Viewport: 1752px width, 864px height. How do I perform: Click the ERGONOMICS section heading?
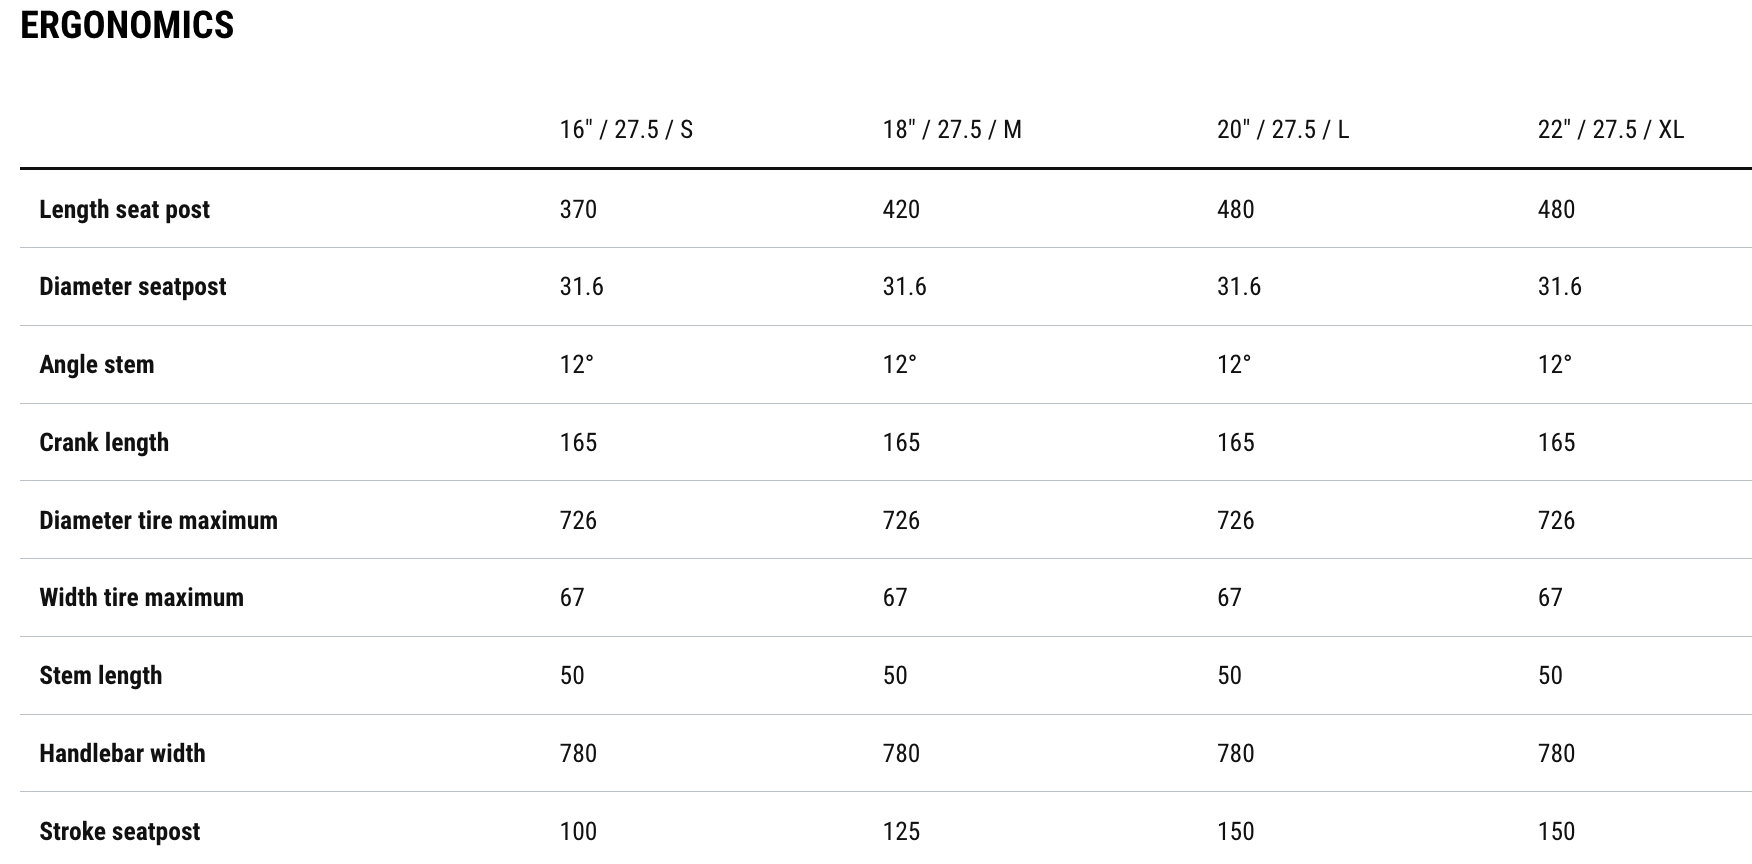click(127, 25)
